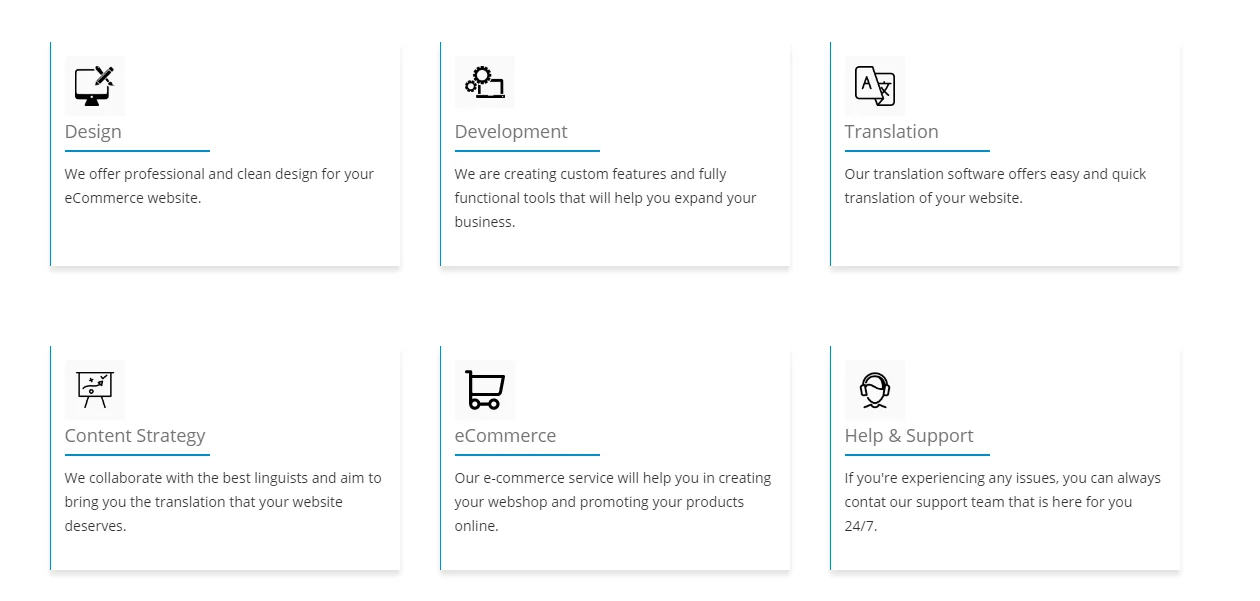1260x601 pixels.
Task: Click the blue underline beneath eCommerce
Action: coord(527,455)
